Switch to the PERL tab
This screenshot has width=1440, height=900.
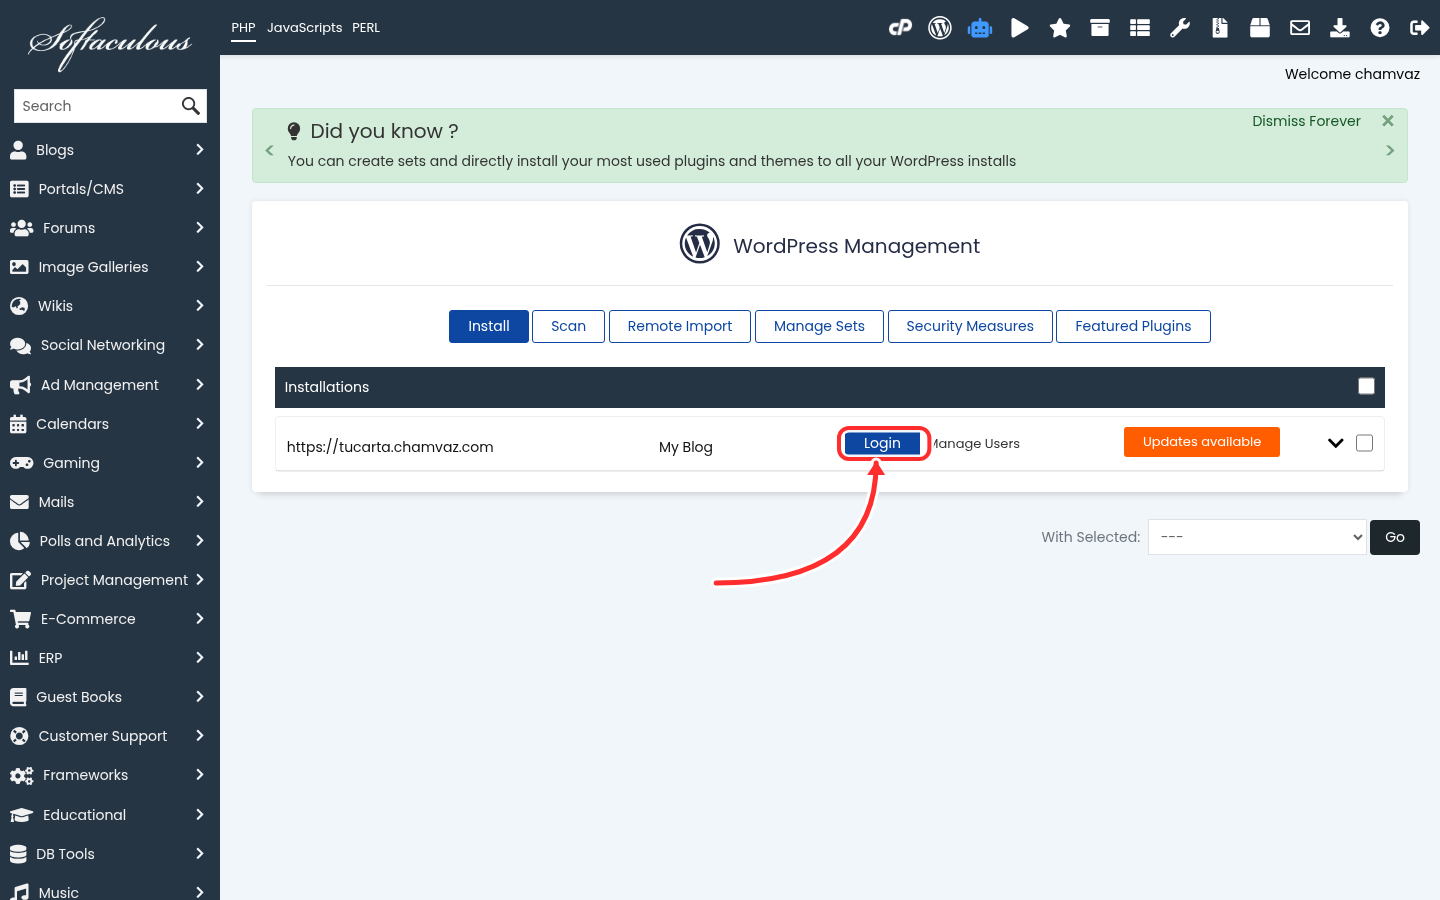pos(366,28)
